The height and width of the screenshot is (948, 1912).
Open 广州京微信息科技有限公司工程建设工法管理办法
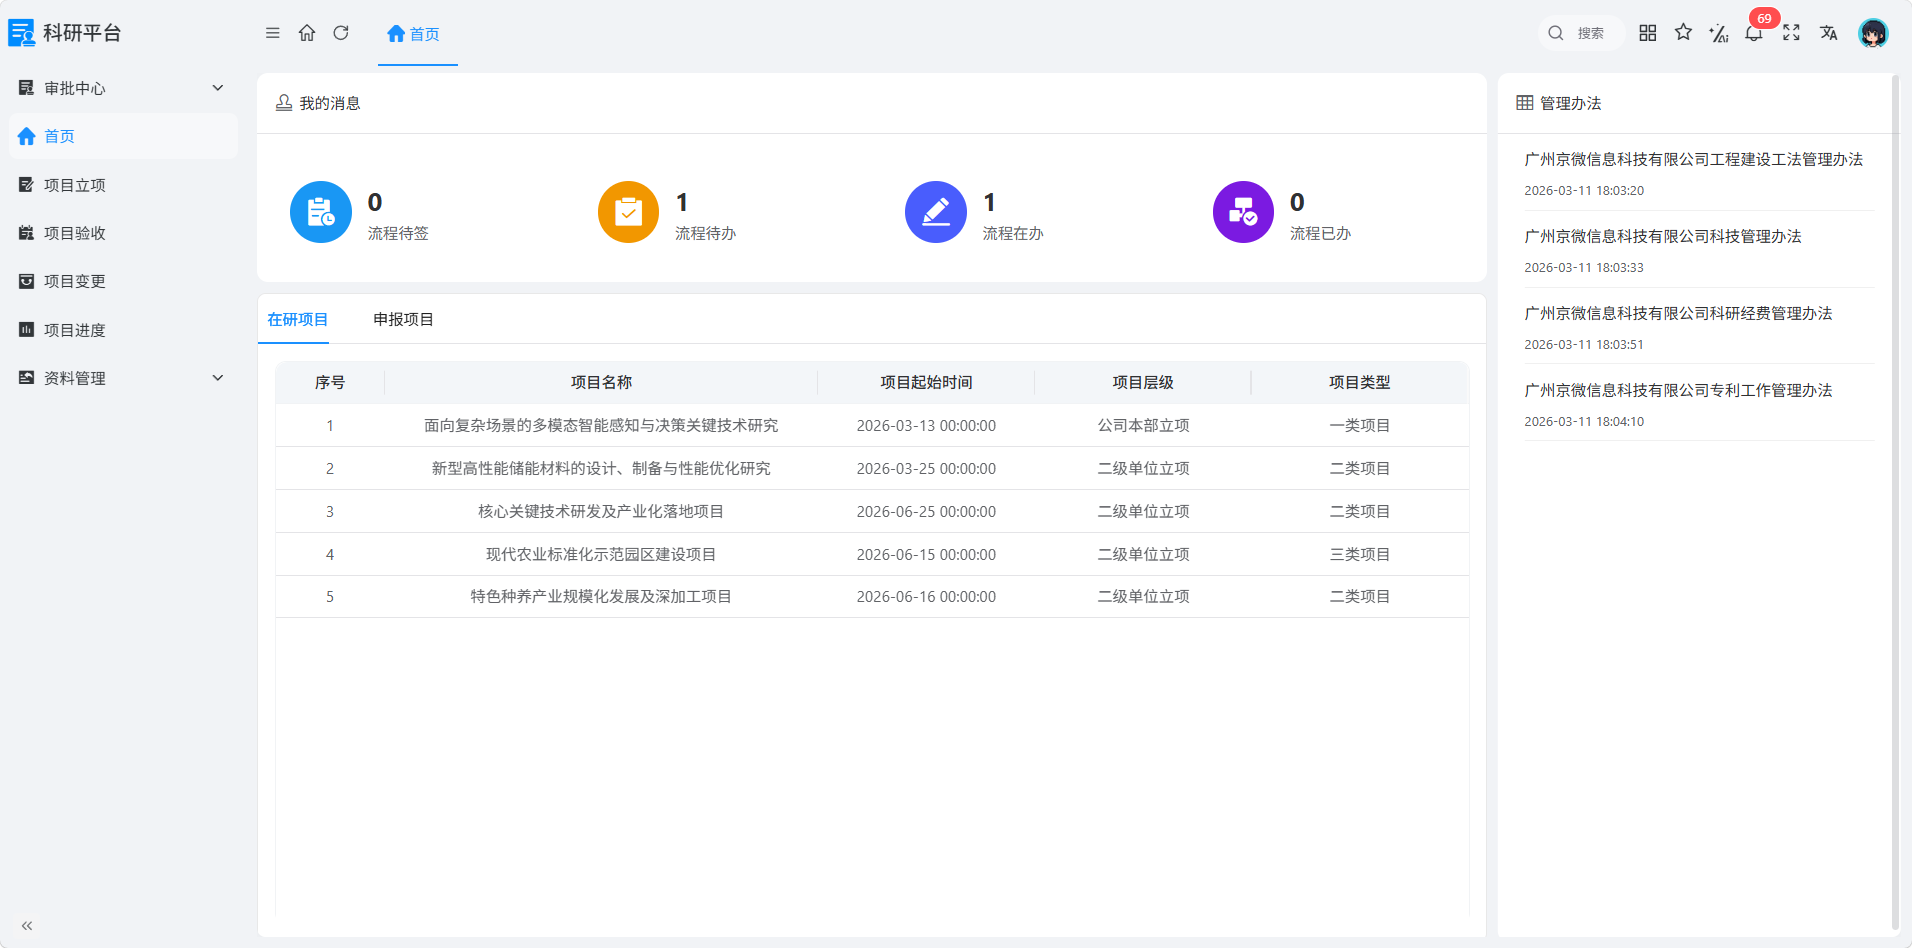click(x=1693, y=159)
